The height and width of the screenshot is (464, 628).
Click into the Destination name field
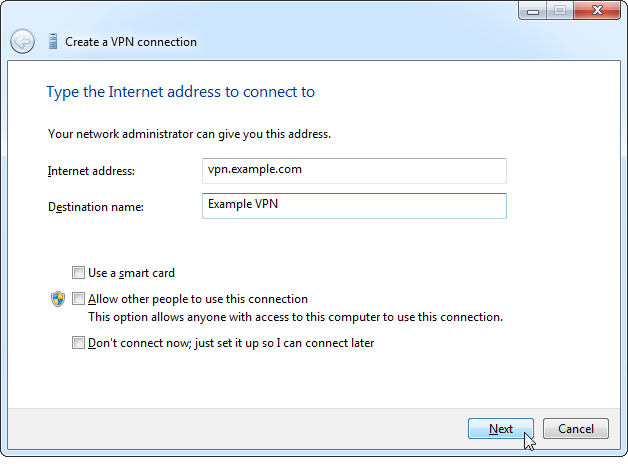354,205
